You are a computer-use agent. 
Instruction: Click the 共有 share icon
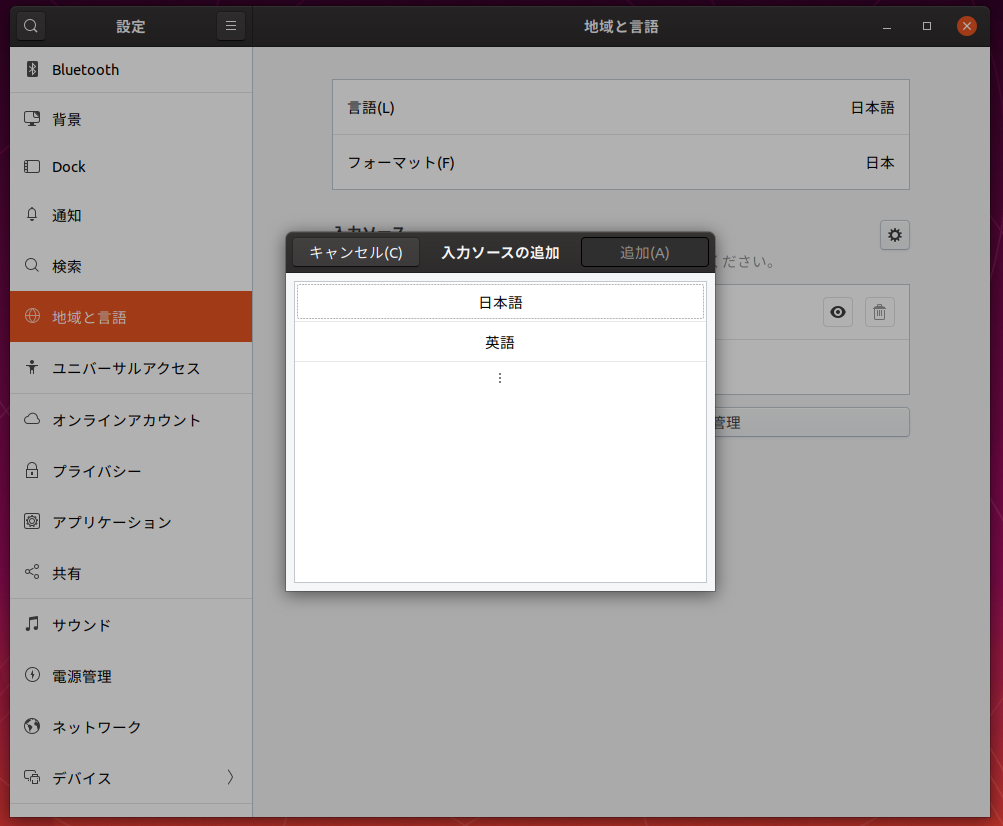[x=32, y=572]
